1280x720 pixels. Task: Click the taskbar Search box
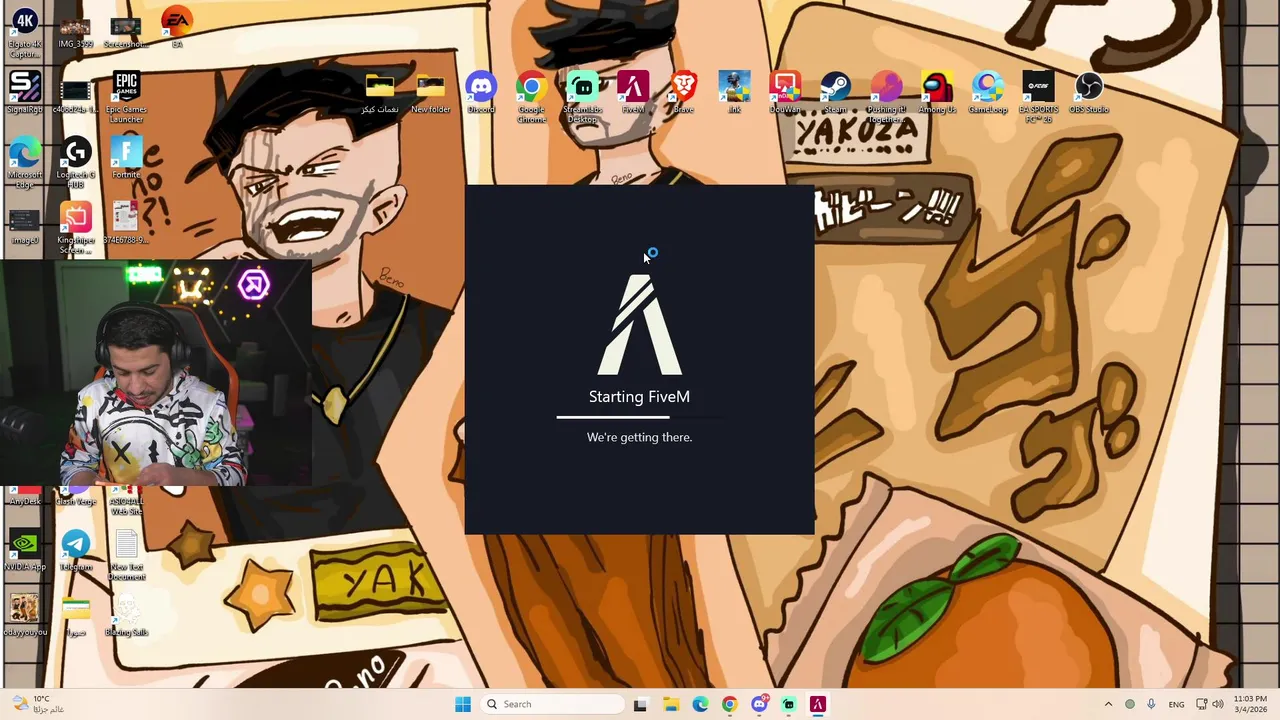pos(553,704)
